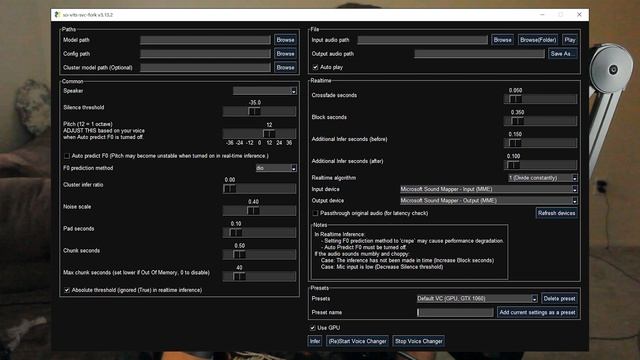
Task: Adjust Additional Infer seconds (after) slider
Action: click(540, 165)
